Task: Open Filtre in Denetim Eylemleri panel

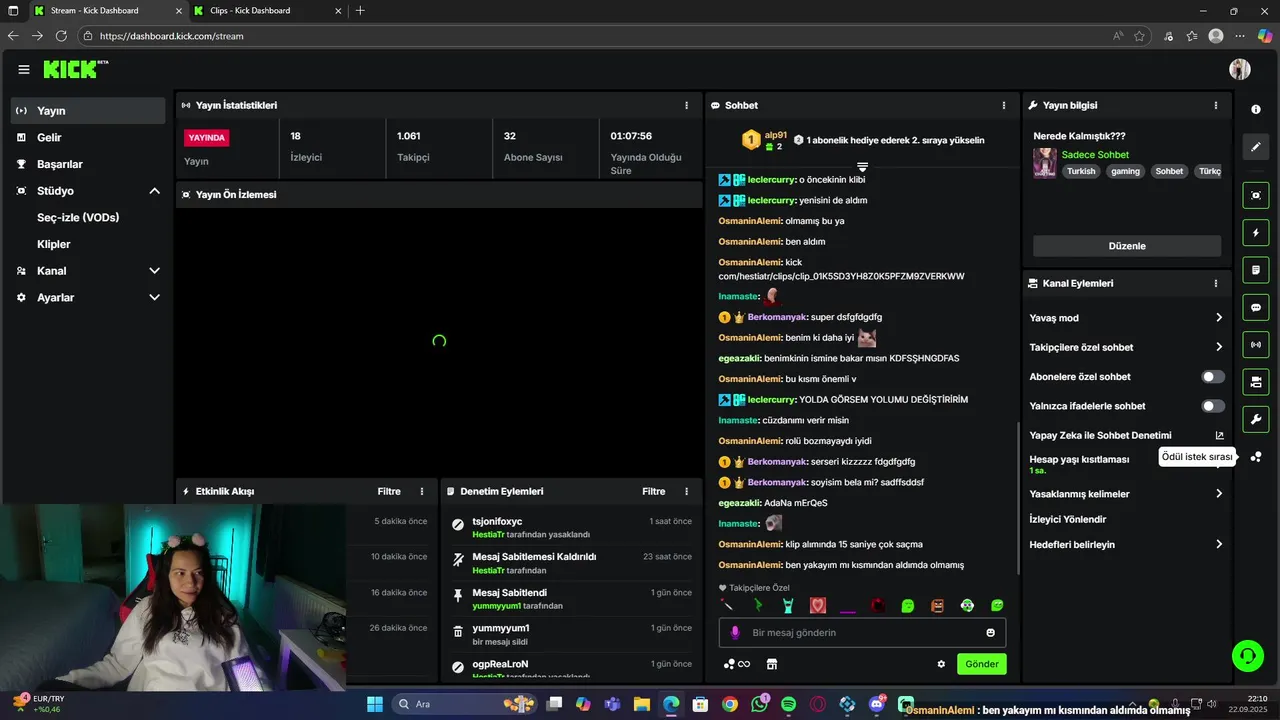Action: coord(654,492)
